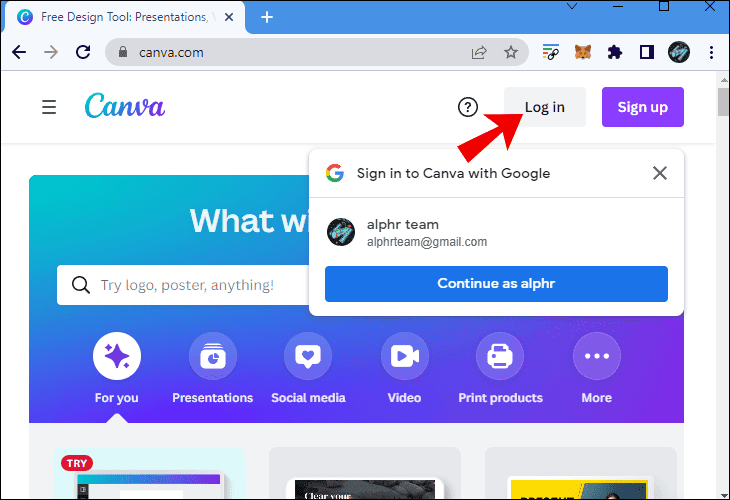Click the More label
The height and width of the screenshot is (500, 730).
pyautogui.click(x=596, y=398)
